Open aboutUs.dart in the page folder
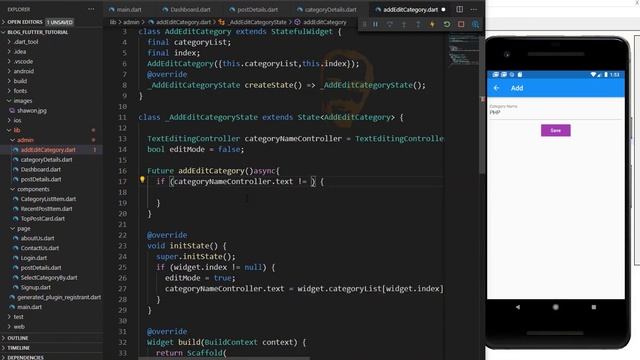This screenshot has height=360, width=640. point(37,238)
